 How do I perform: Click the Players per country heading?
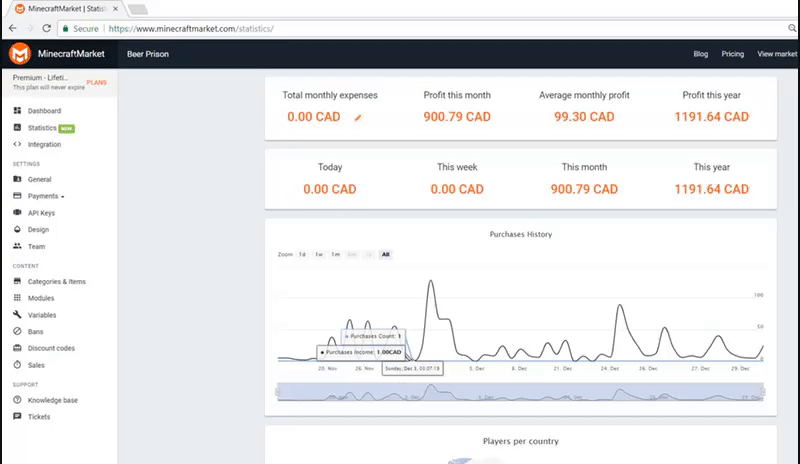click(520, 441)
